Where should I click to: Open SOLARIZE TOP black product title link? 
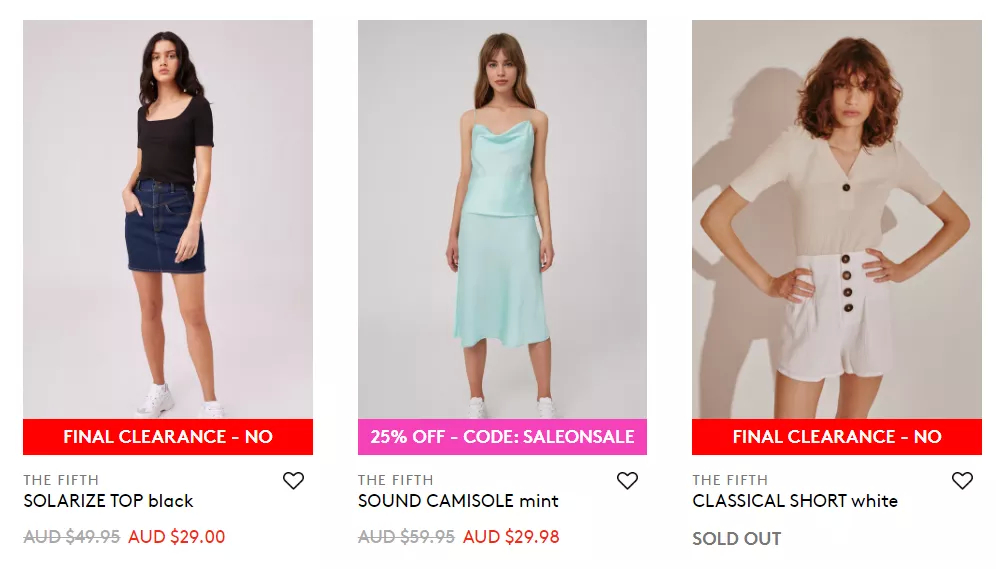pyautogui.click(x=108, y=501)
